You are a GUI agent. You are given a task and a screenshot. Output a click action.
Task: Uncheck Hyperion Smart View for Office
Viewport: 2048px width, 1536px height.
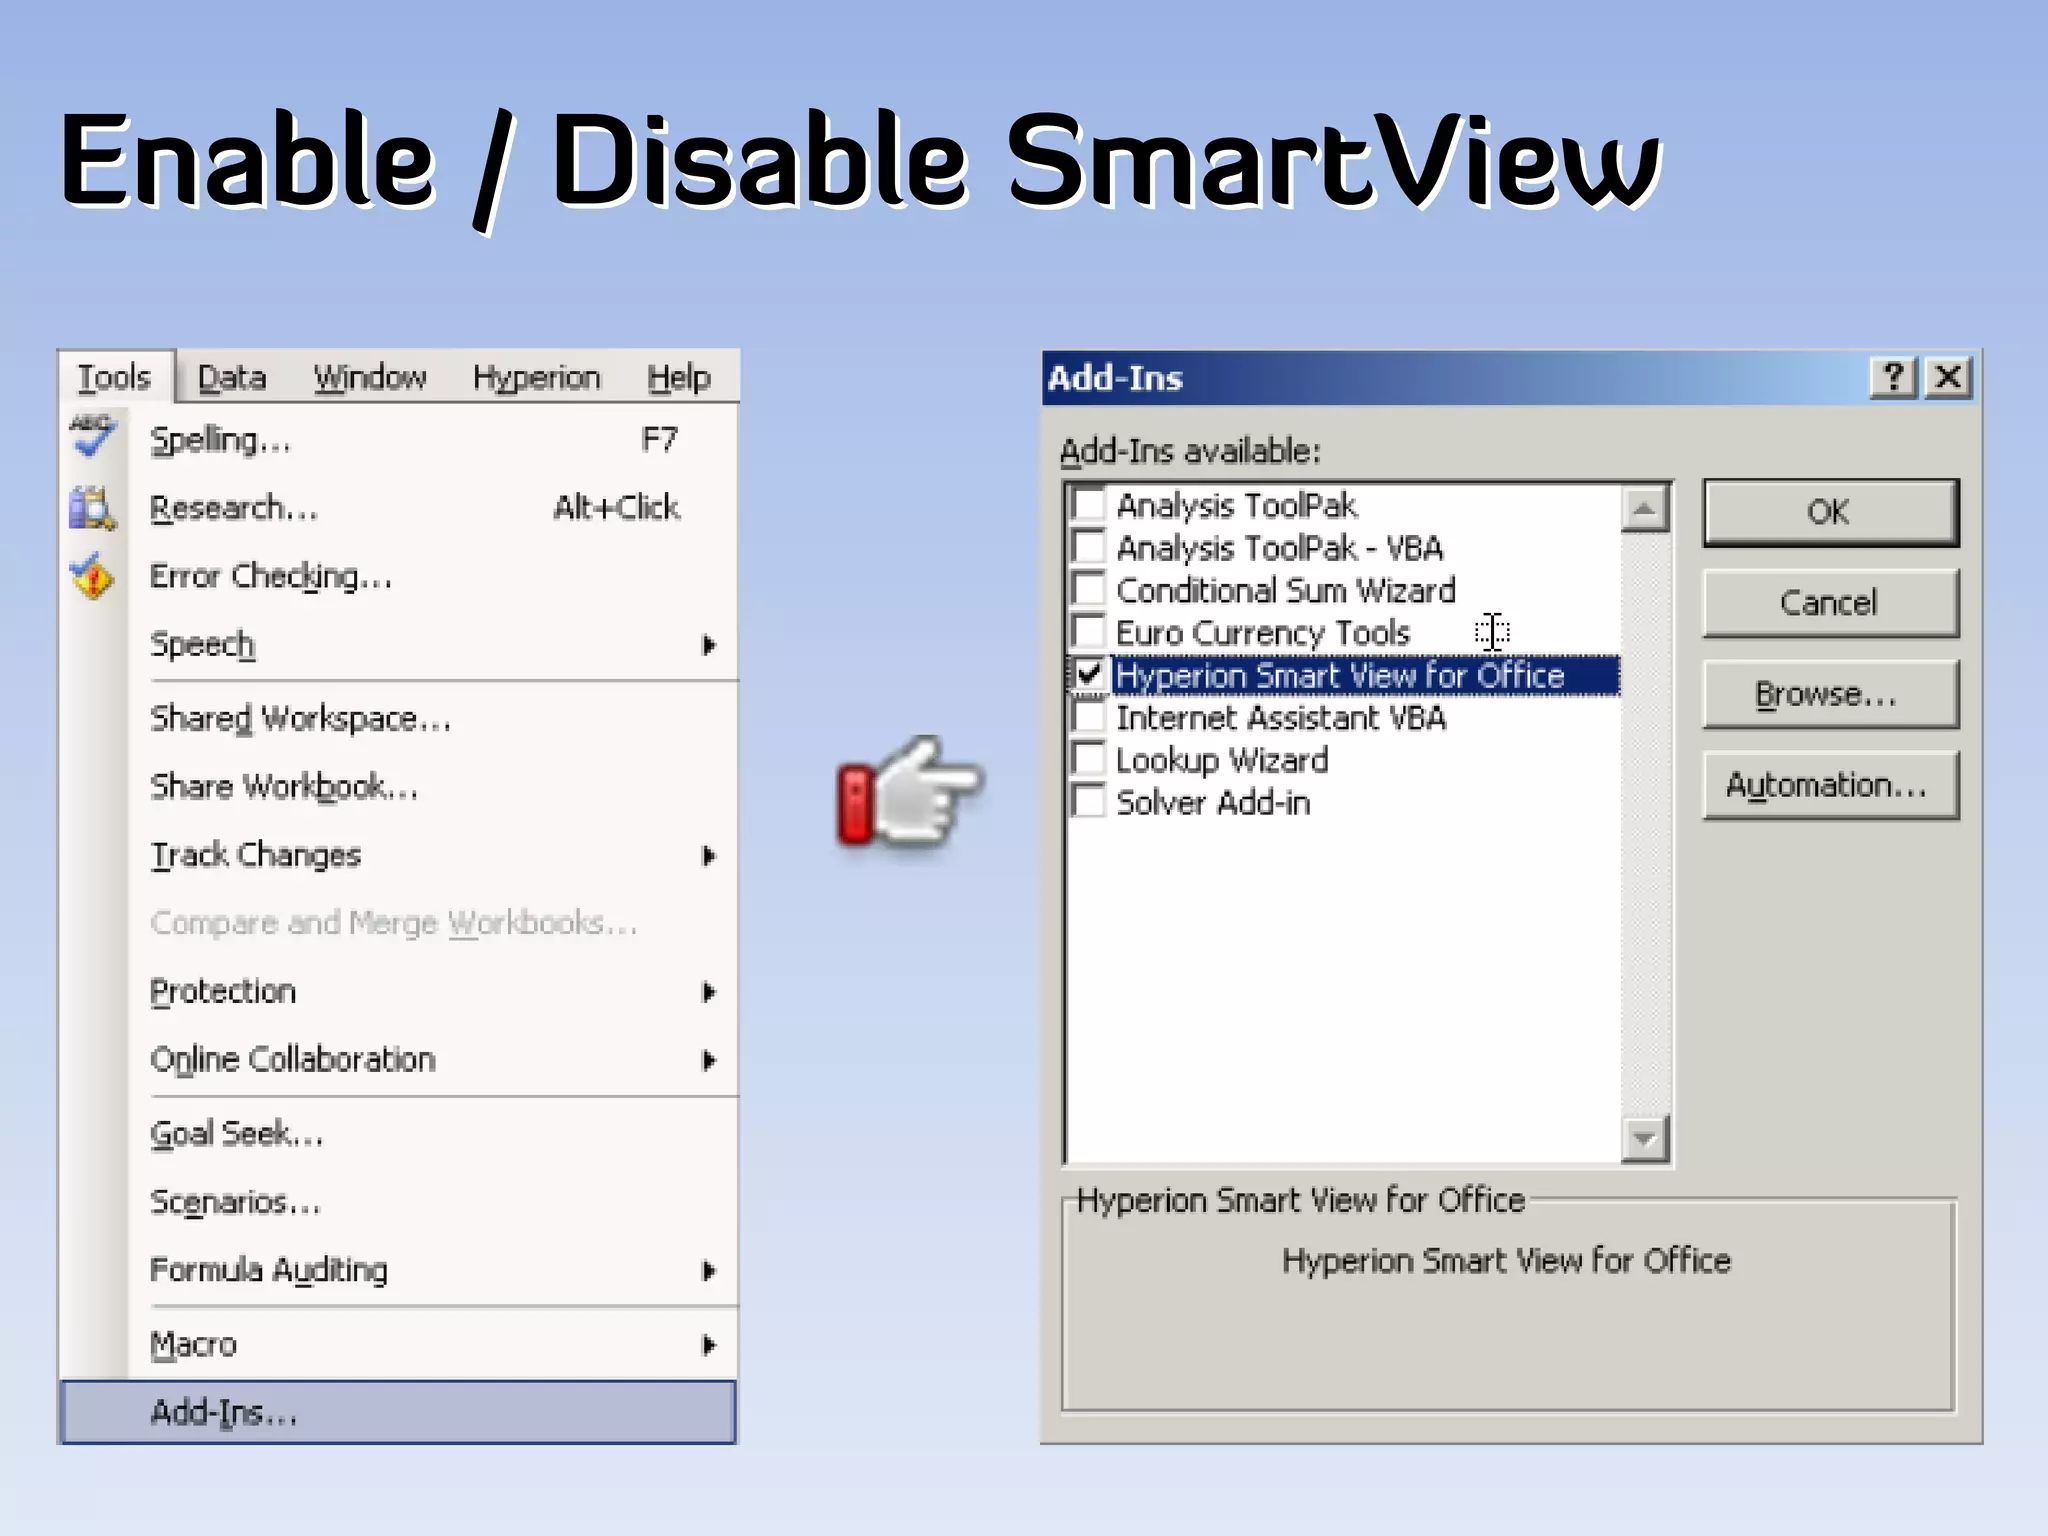pos(1088,674)
